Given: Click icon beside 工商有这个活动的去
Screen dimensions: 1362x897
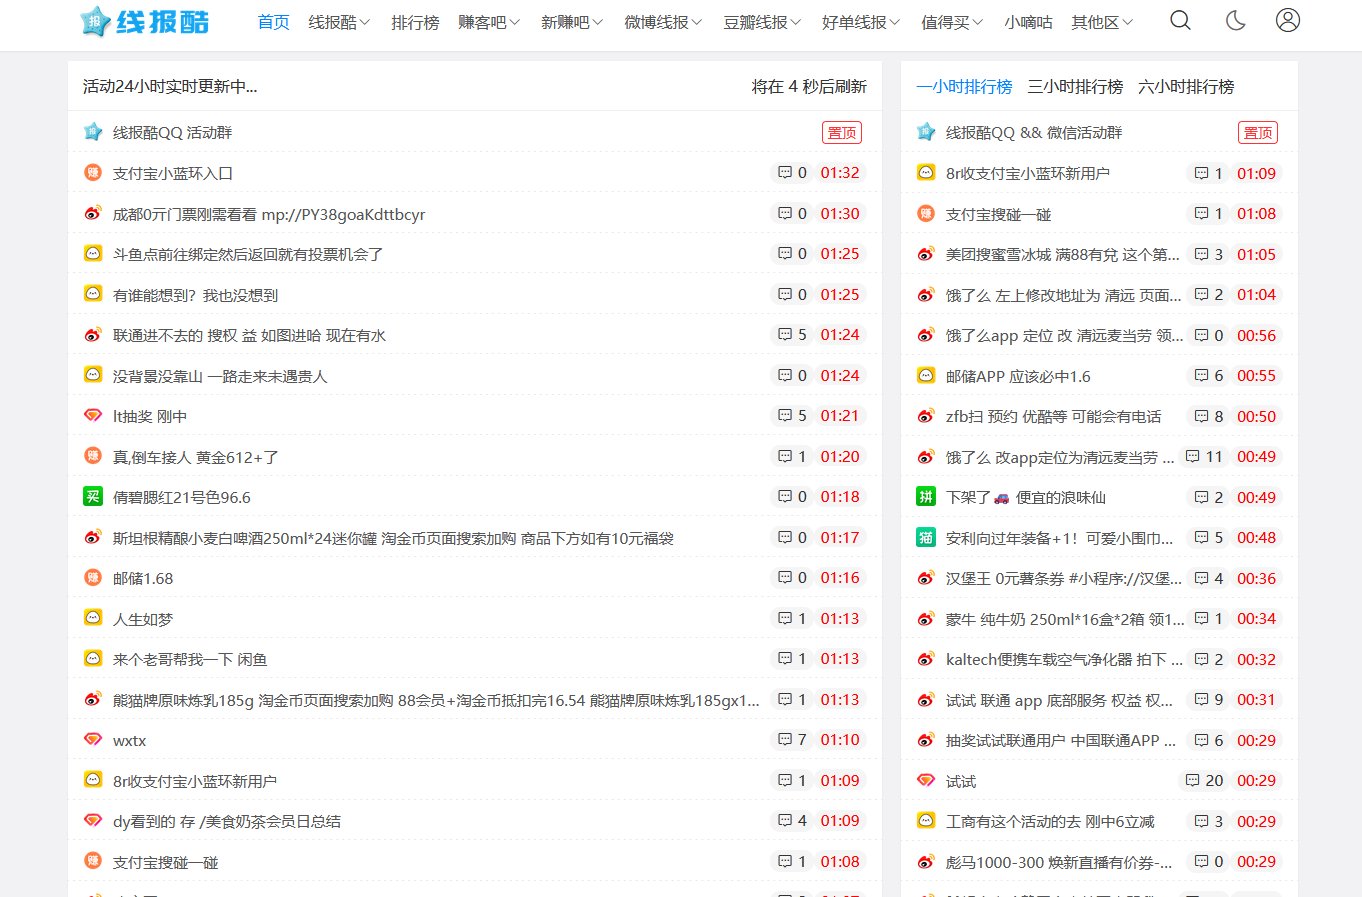Looking at the screenshot, I should tap(926, 821).
